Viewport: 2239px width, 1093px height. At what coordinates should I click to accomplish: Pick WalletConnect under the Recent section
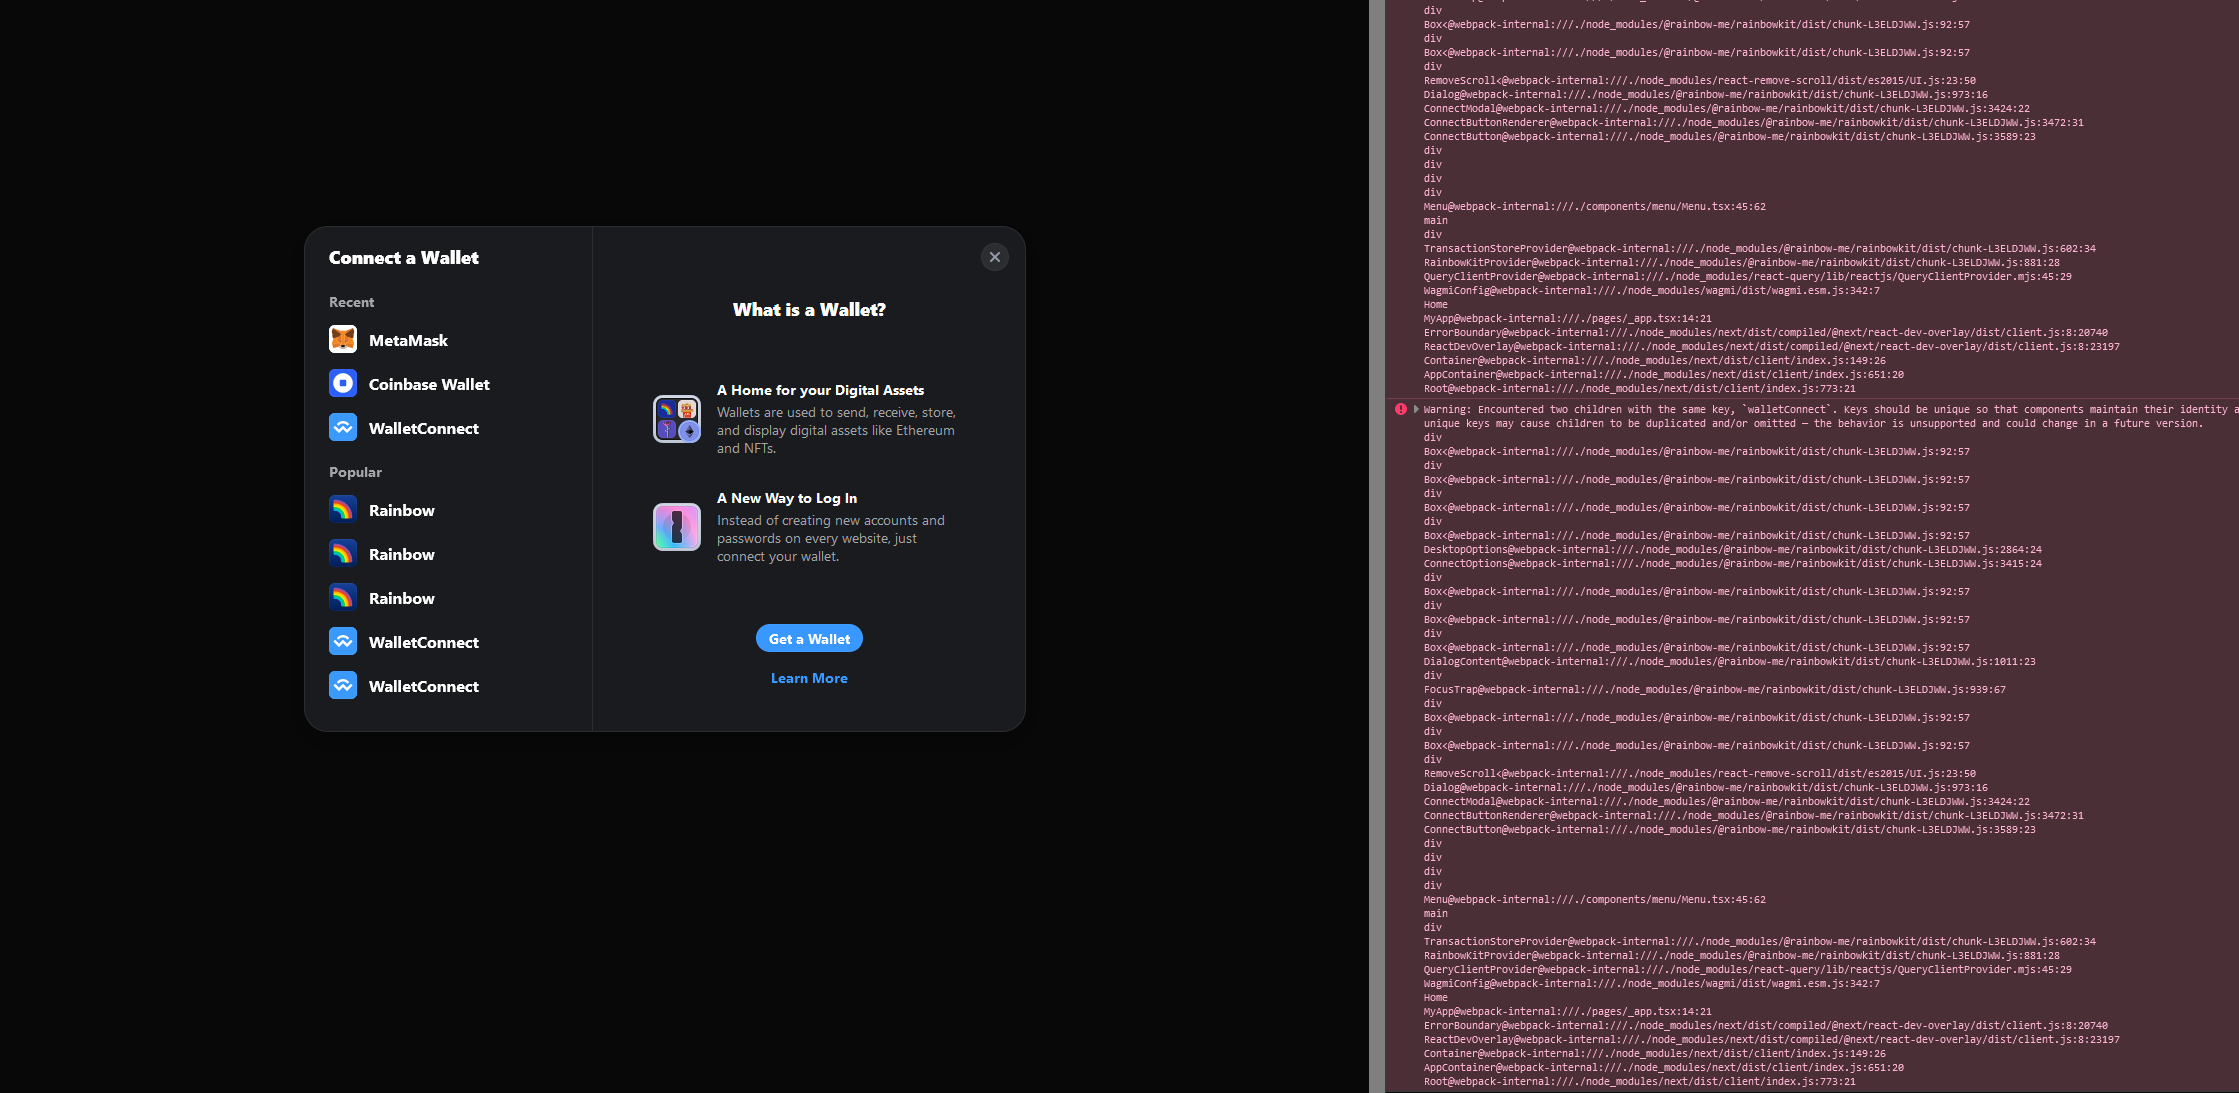click(448, 428)
